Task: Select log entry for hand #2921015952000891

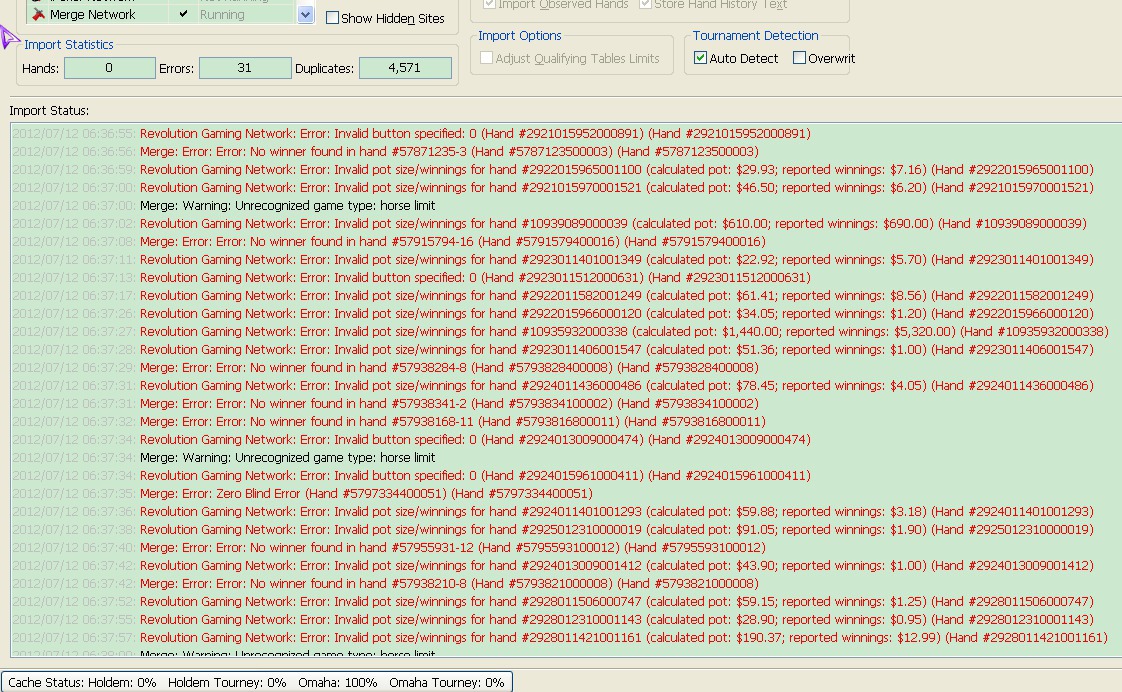Action: 411,133
